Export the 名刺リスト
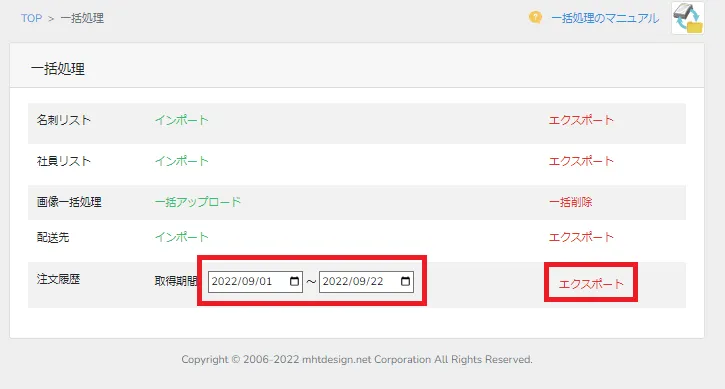The width and height of the screenshot is (725, 389). click(581, 120)
